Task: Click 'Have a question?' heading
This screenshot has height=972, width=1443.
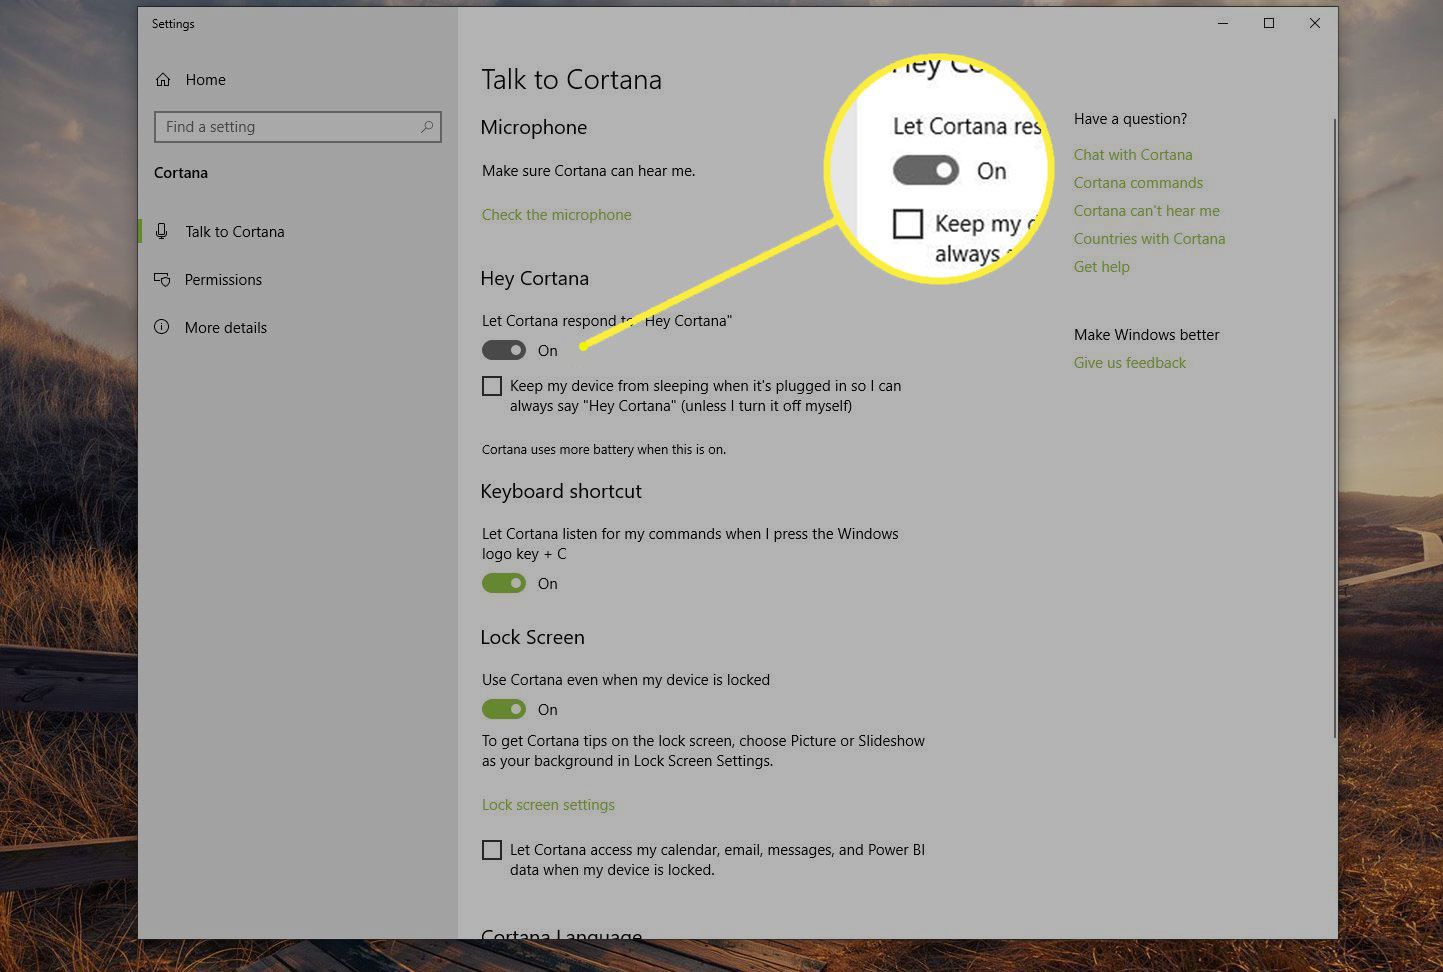Action: point(1130,119)
